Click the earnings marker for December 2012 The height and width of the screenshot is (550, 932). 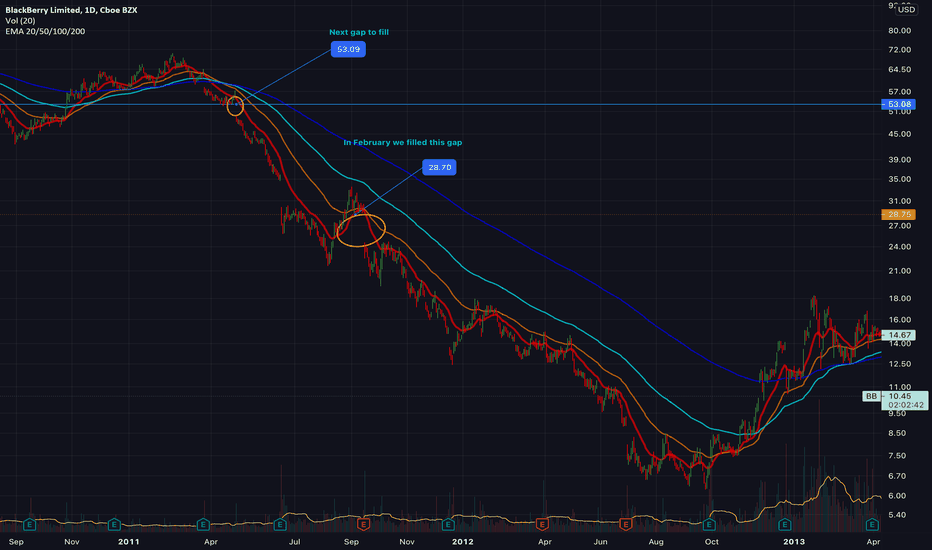point(785,524)
